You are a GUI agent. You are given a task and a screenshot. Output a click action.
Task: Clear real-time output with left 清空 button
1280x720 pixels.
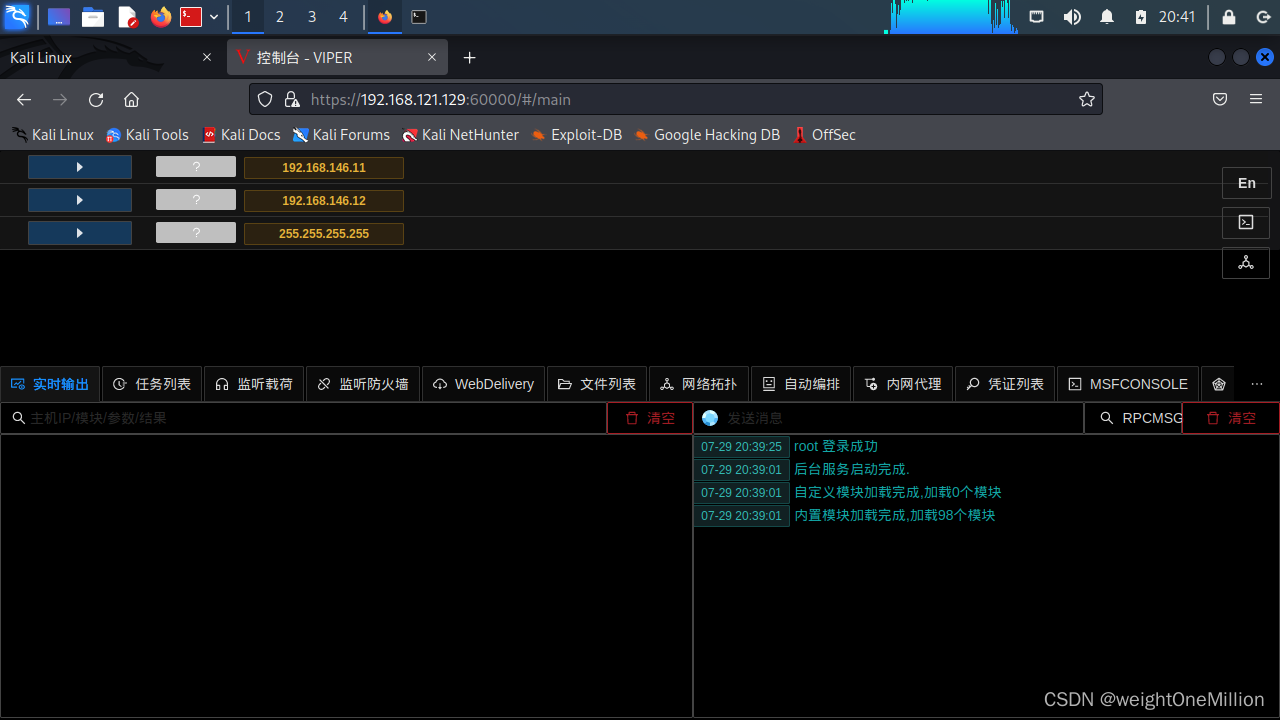coord(650,418)
